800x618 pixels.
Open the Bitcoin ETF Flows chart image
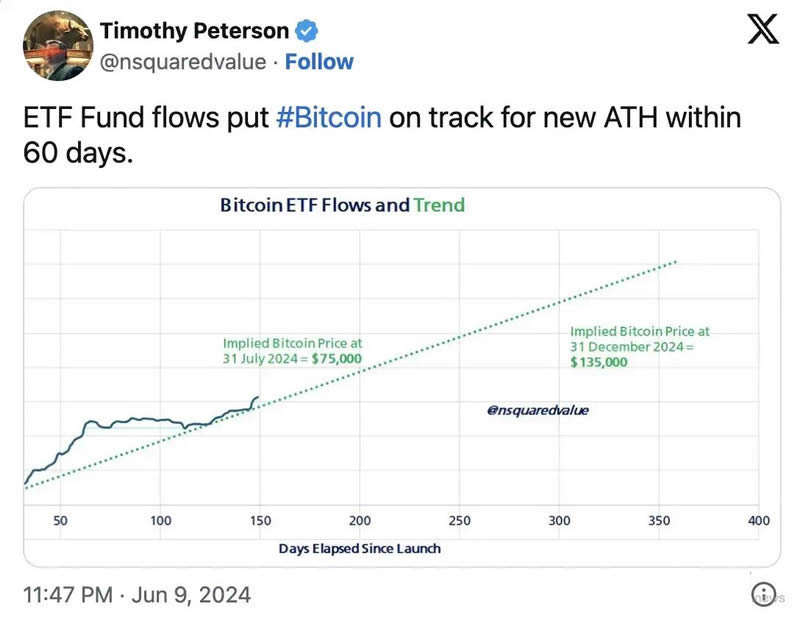pos(402,377)
